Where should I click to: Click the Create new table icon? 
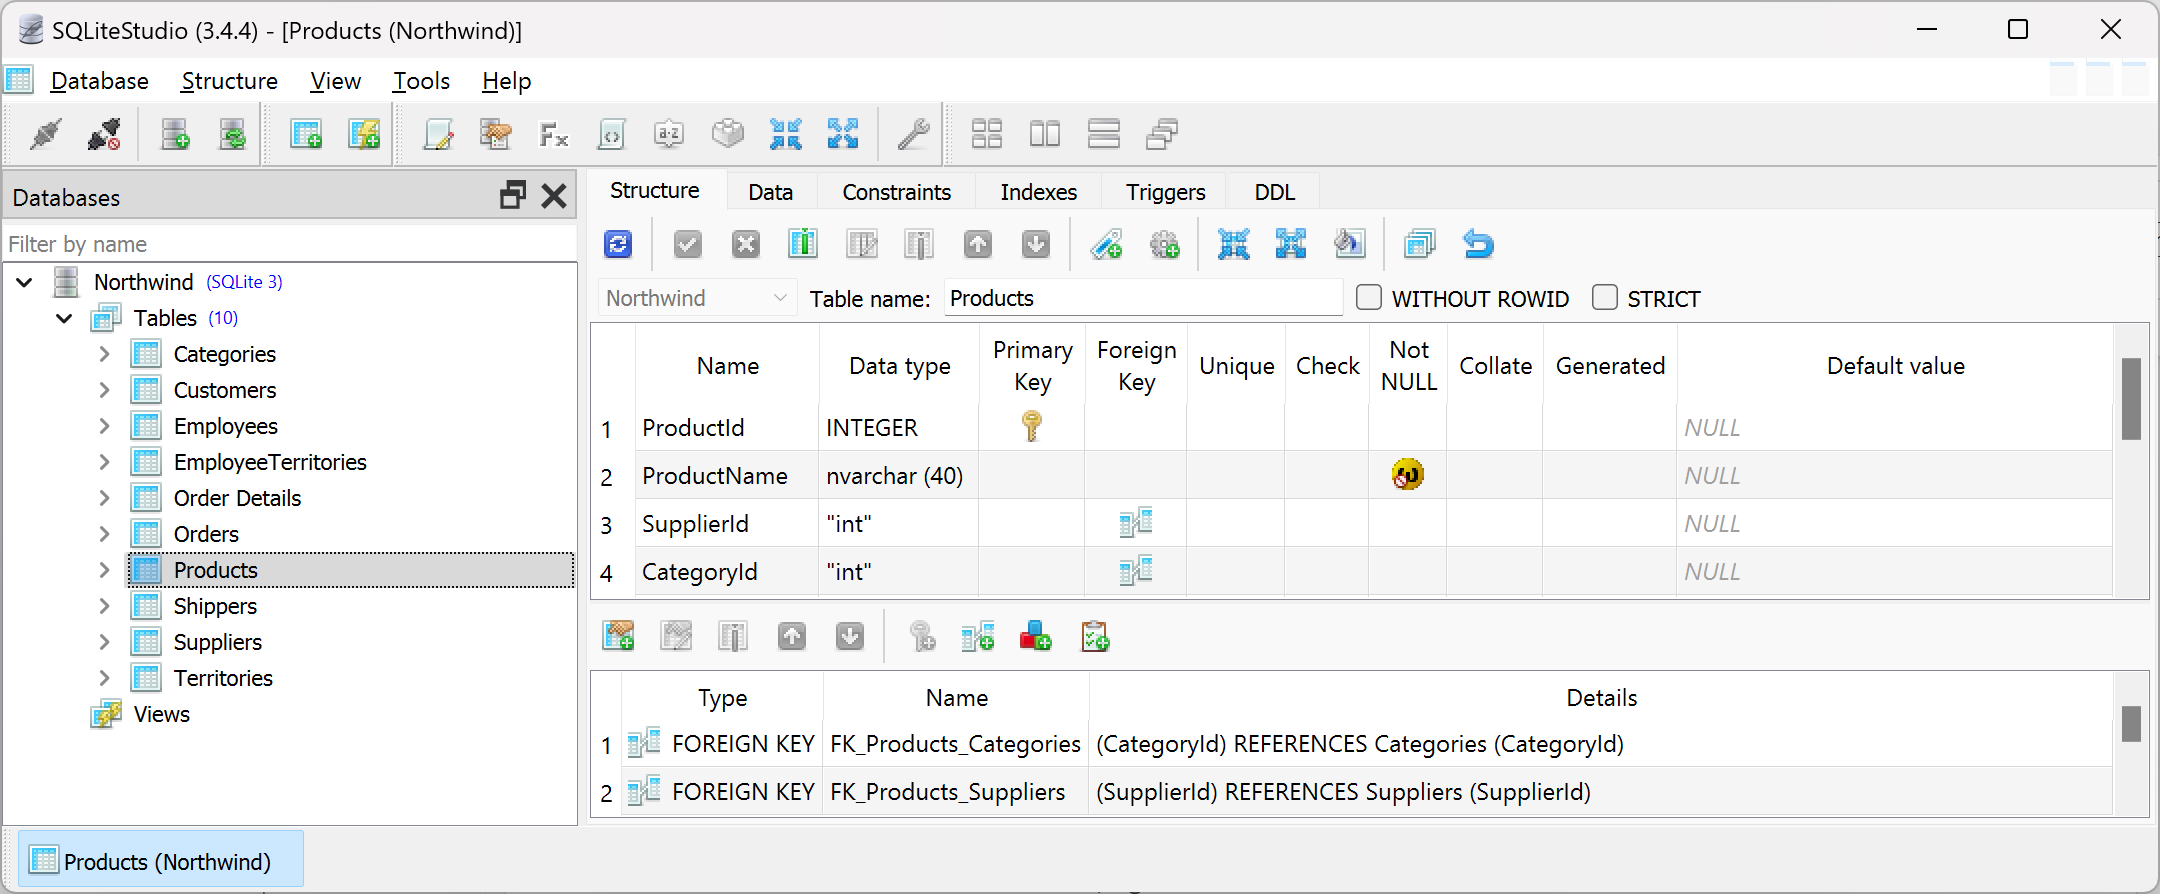point(305,134)
